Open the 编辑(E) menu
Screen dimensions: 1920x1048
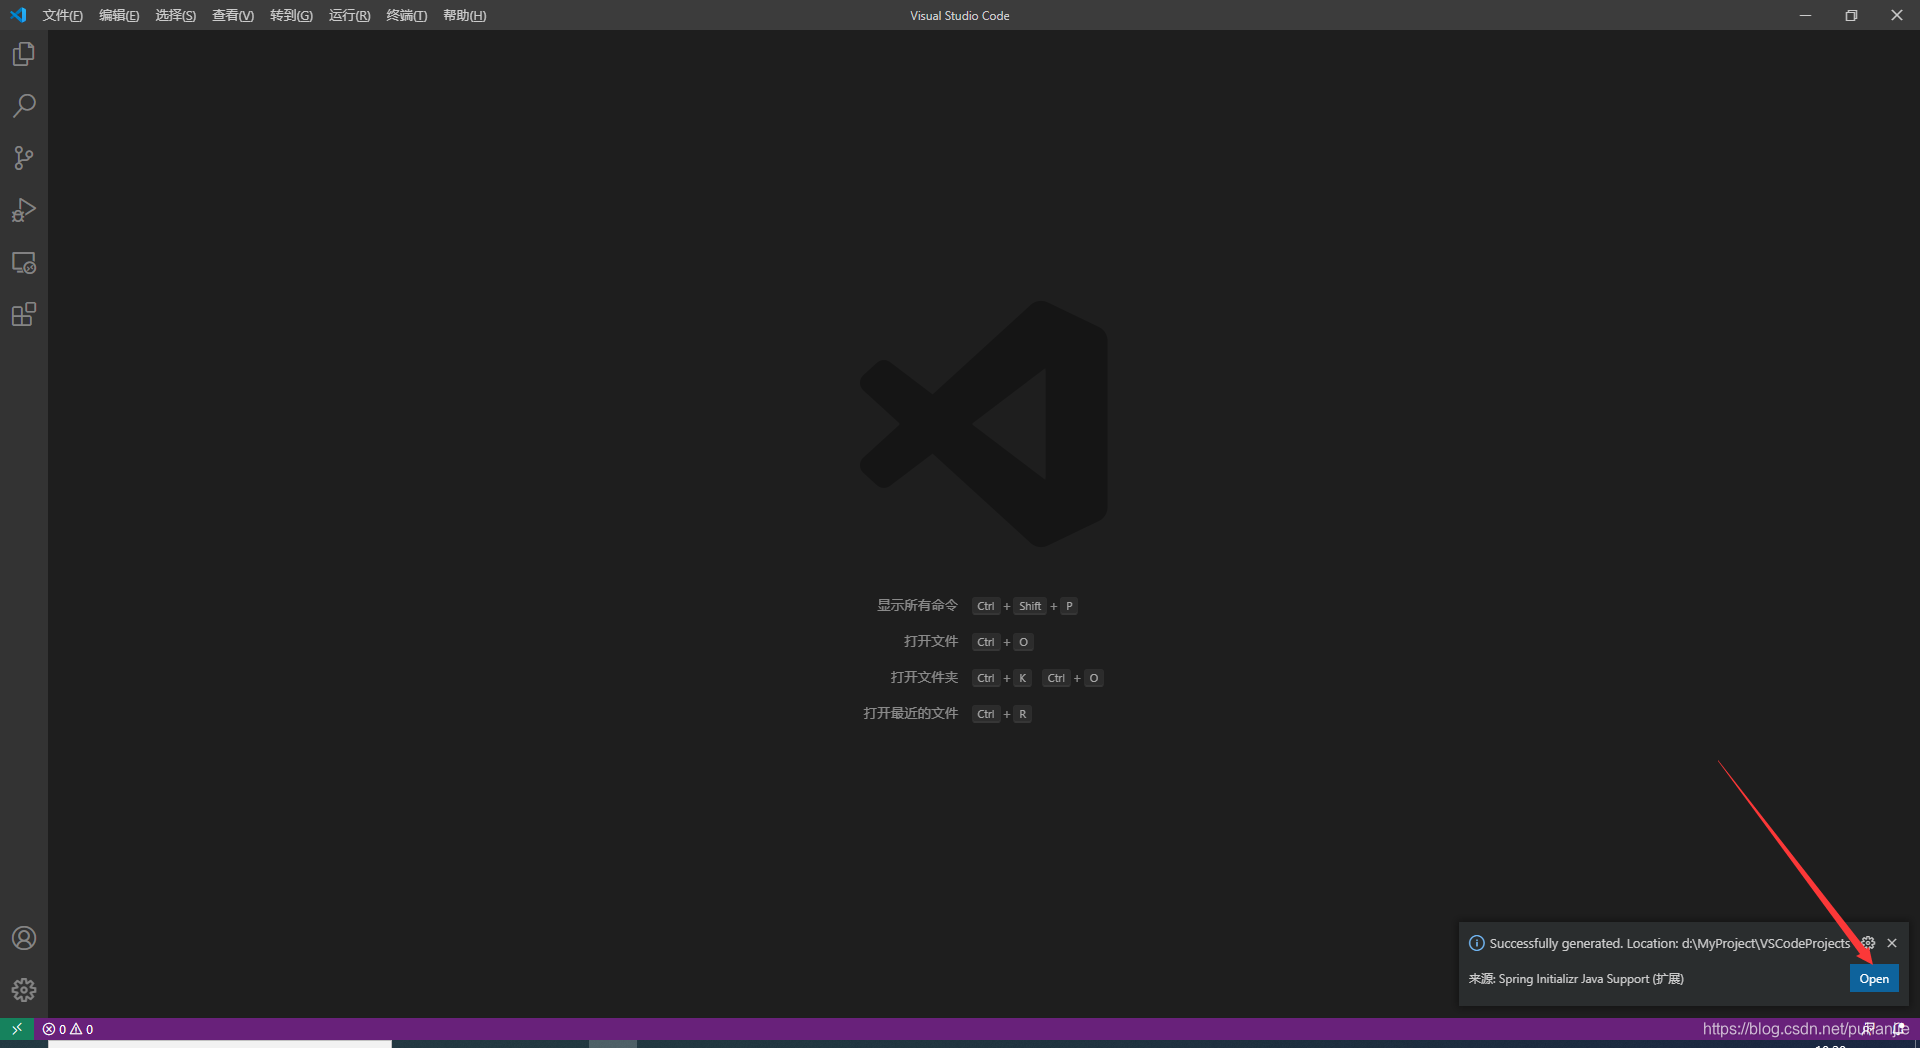(x=119, y=15)
